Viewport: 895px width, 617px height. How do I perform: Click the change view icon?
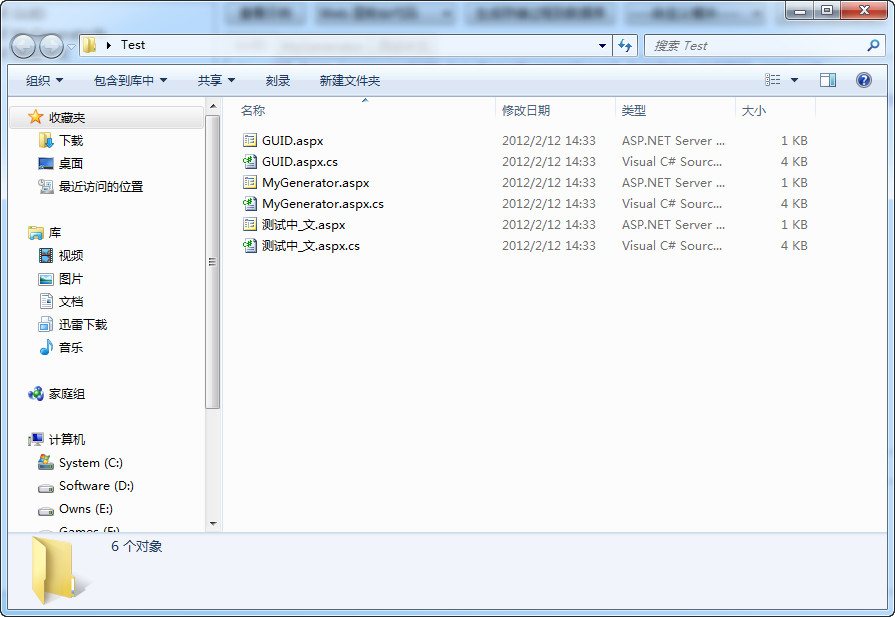point(772,80)
